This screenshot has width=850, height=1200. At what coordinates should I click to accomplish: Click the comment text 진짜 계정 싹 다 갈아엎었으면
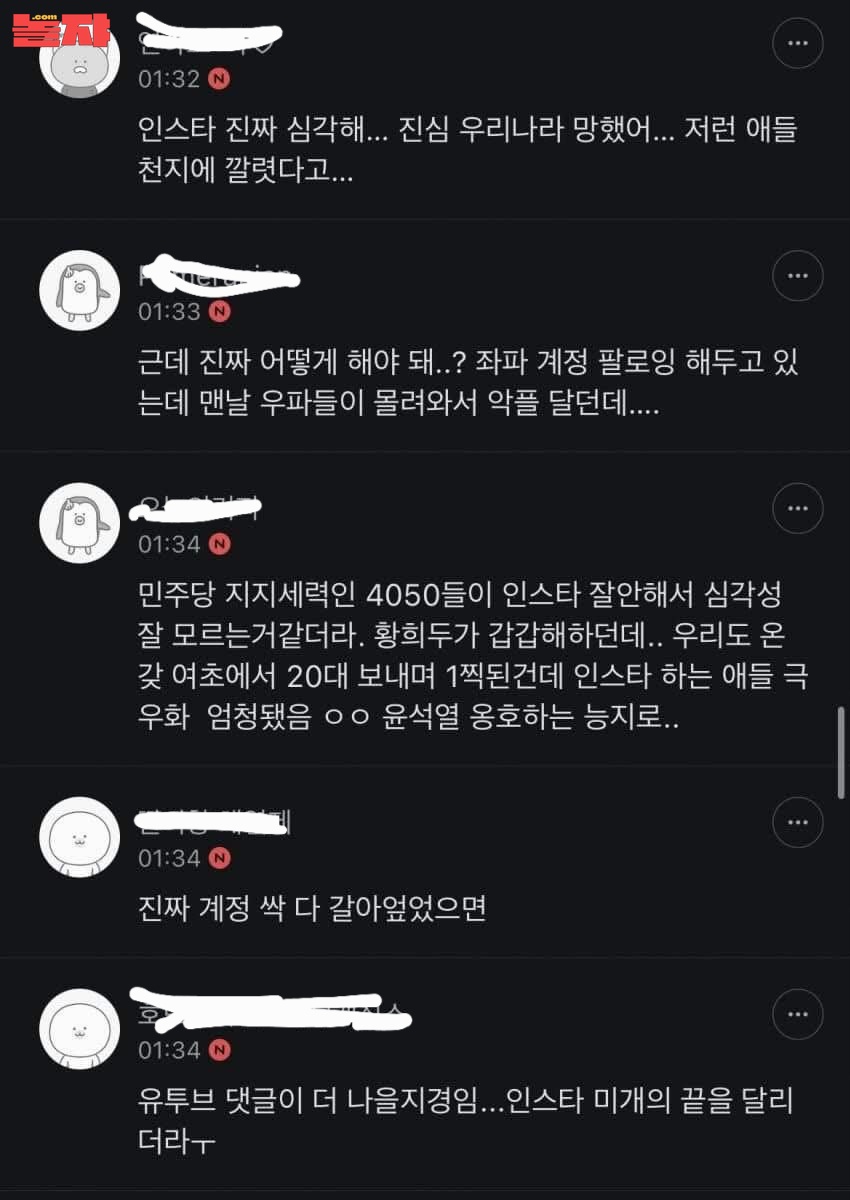(x=312, y=909)
